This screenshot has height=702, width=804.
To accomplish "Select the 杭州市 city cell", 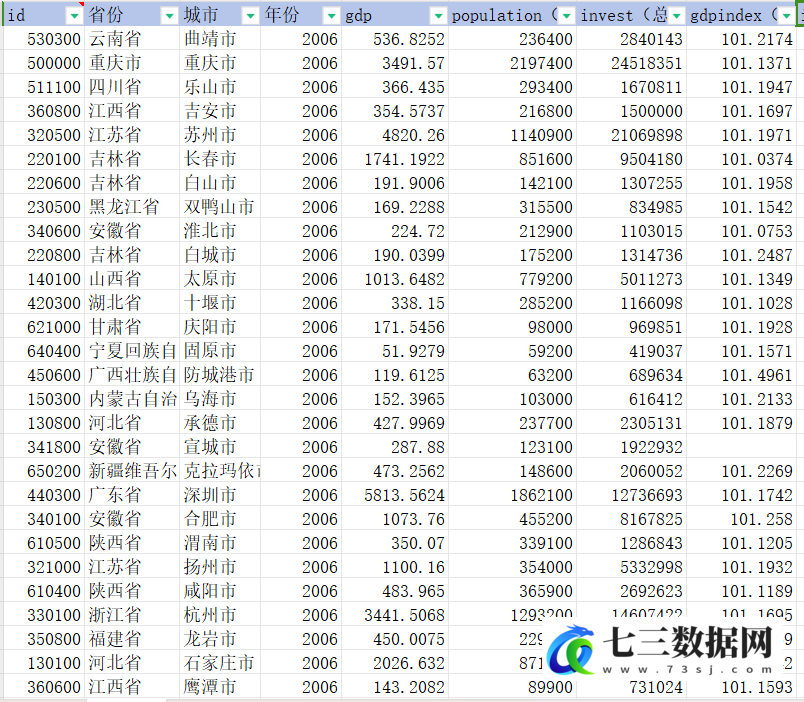I will 220,615.
